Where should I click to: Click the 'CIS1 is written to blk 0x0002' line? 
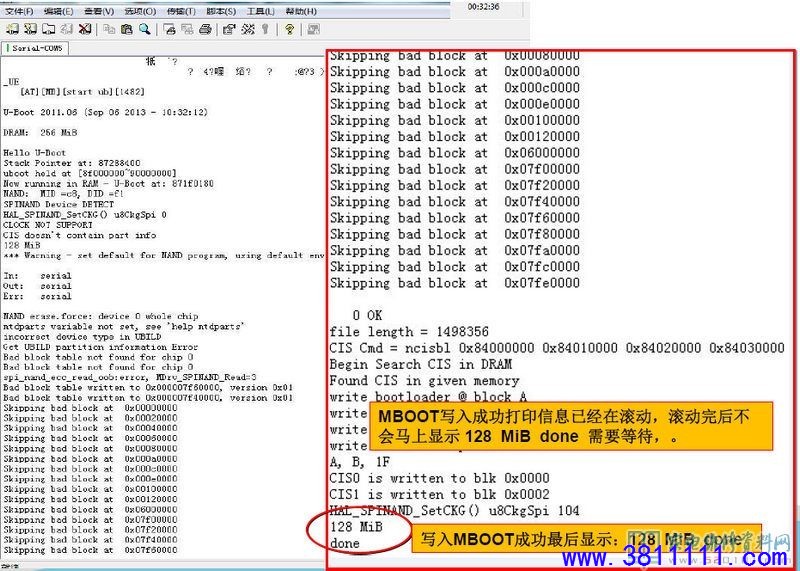(x=439, y=494)
